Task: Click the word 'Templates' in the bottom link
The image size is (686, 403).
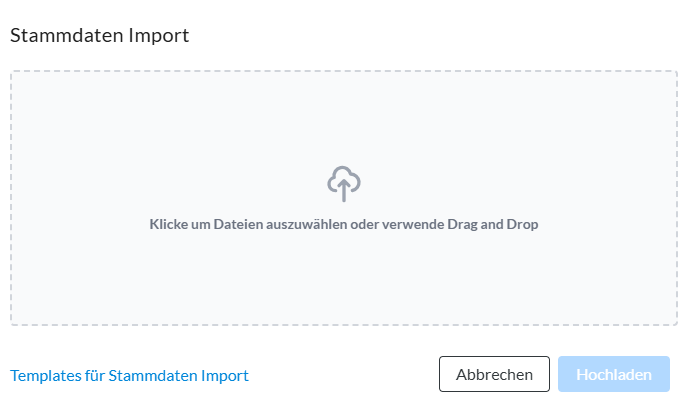Action: point(46,375)
